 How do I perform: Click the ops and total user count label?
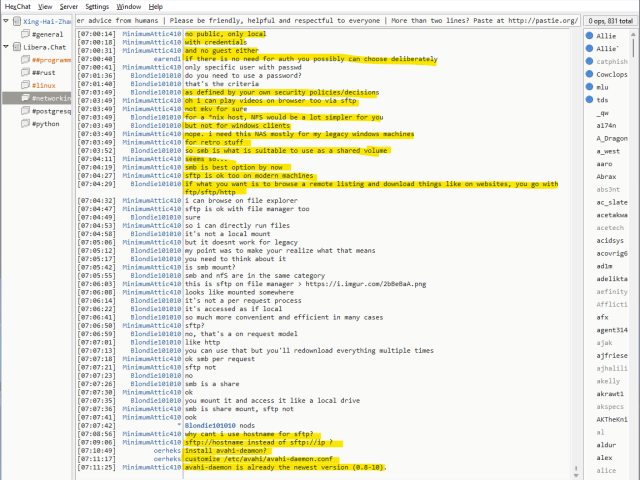(611, 21)
